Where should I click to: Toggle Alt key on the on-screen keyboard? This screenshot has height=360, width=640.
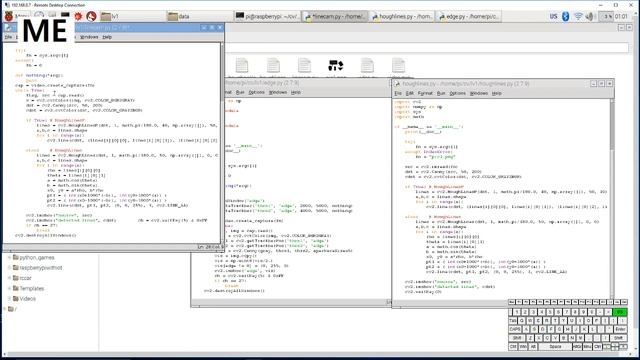(x=533, y=347)
